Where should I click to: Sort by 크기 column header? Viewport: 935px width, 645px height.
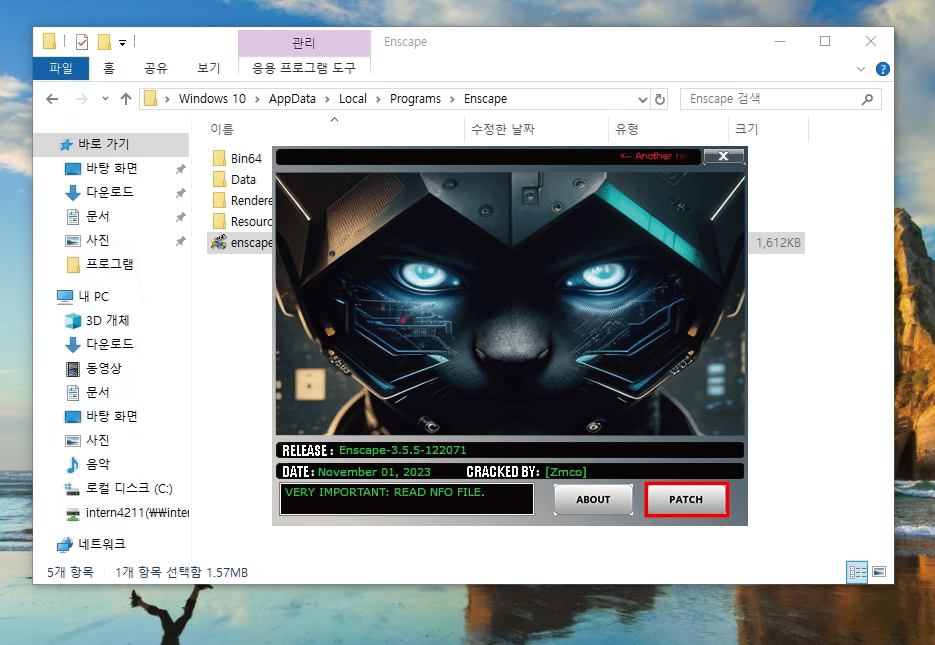[746, 129]
